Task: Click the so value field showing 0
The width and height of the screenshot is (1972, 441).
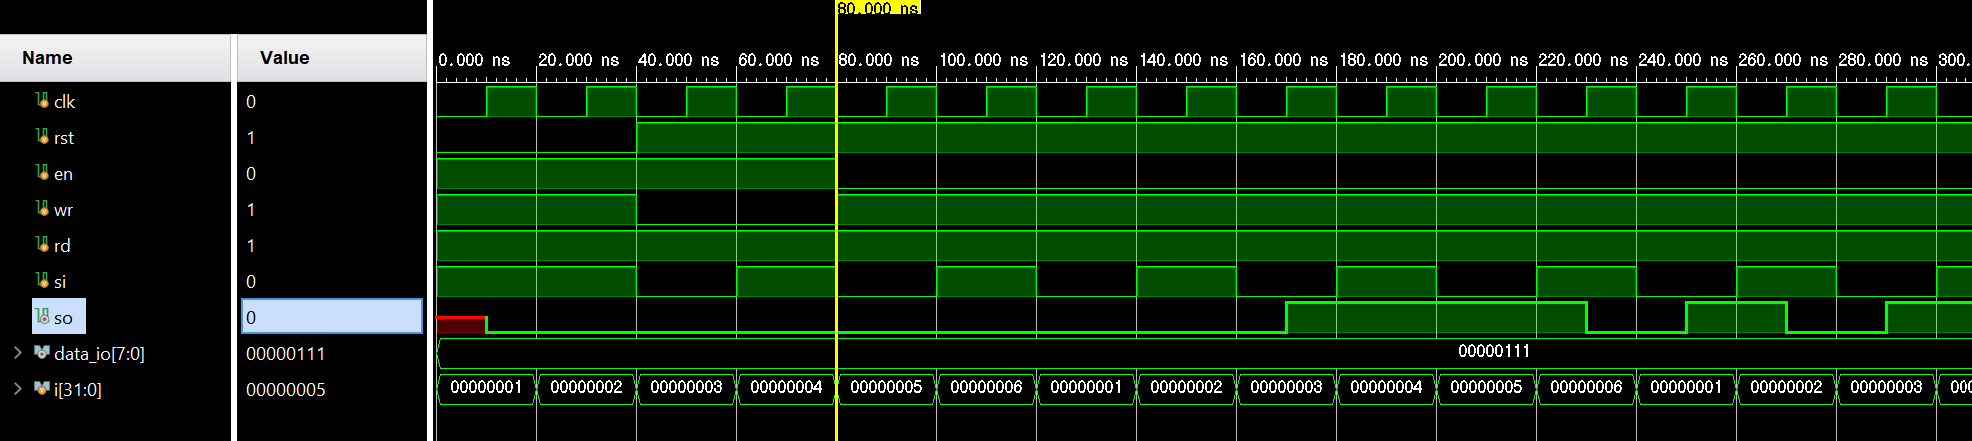Action: point(332,316)
